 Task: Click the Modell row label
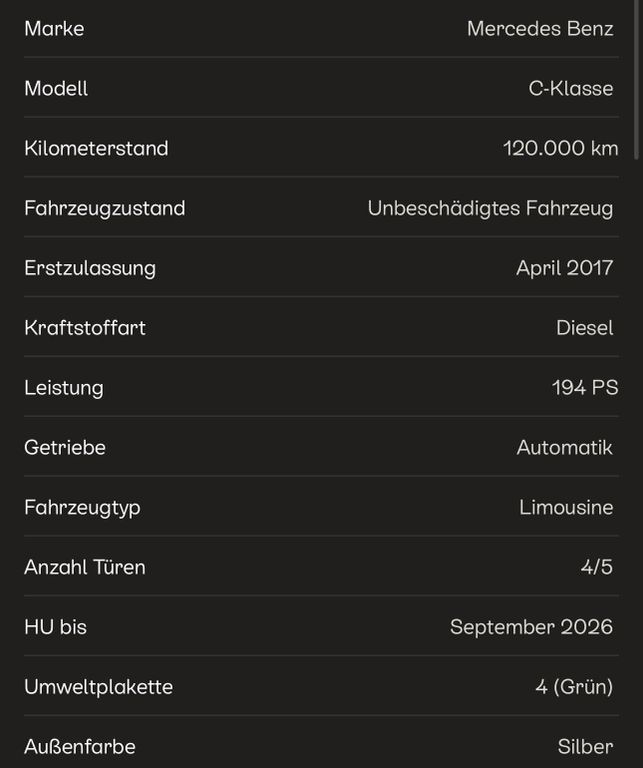coord(56,89)
